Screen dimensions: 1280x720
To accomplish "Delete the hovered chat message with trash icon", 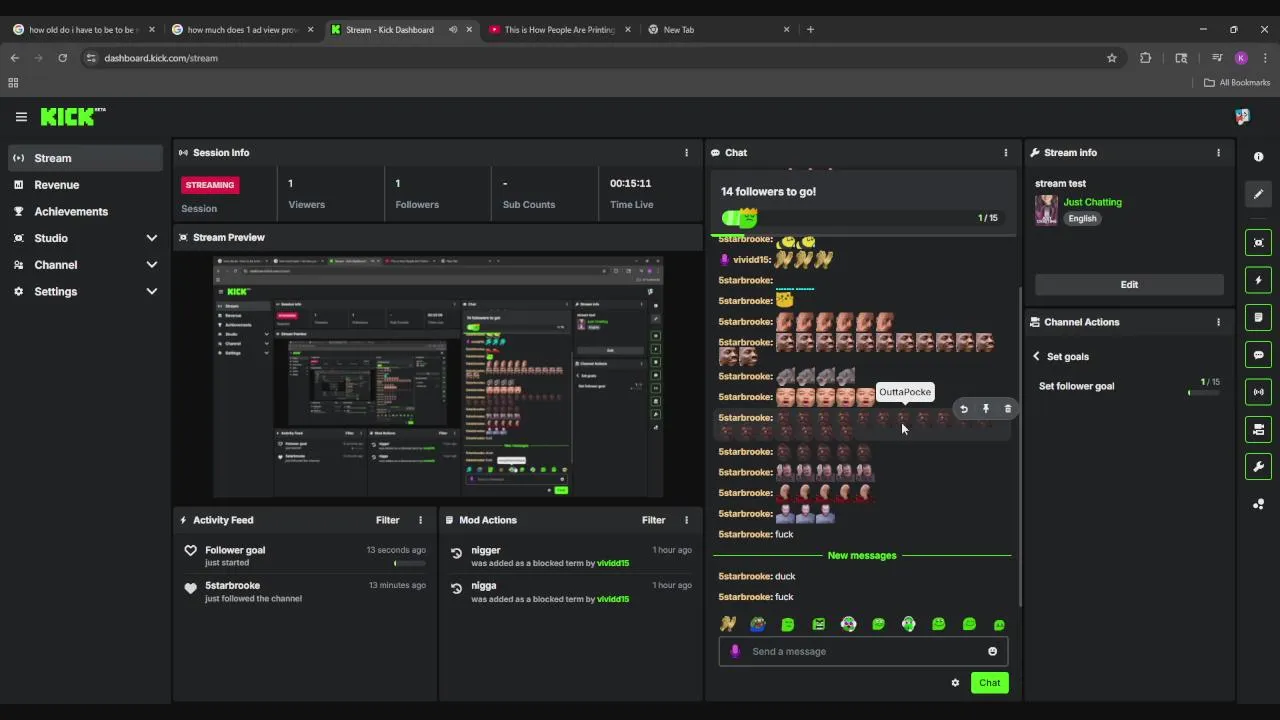I will click(1007, 409).
